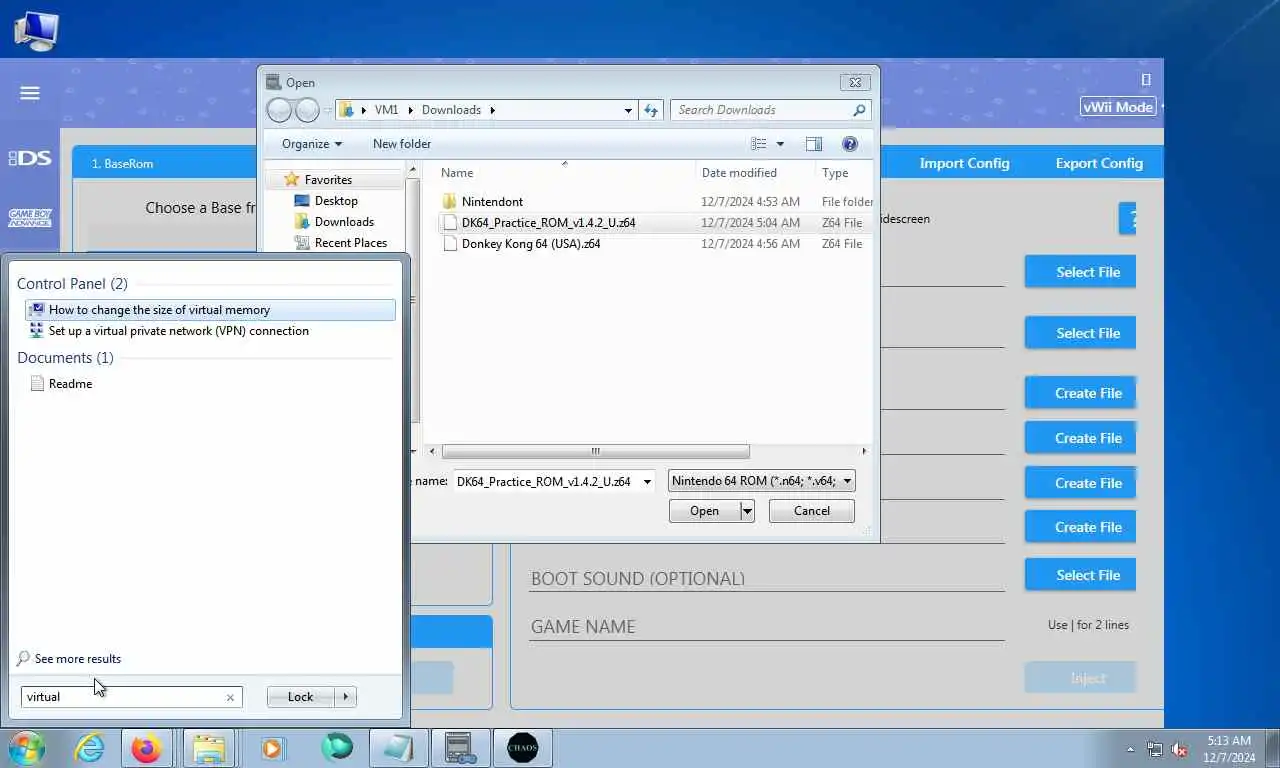Toggle the preview pane button
The image size is (1280, 768).
tap(814, 144)
